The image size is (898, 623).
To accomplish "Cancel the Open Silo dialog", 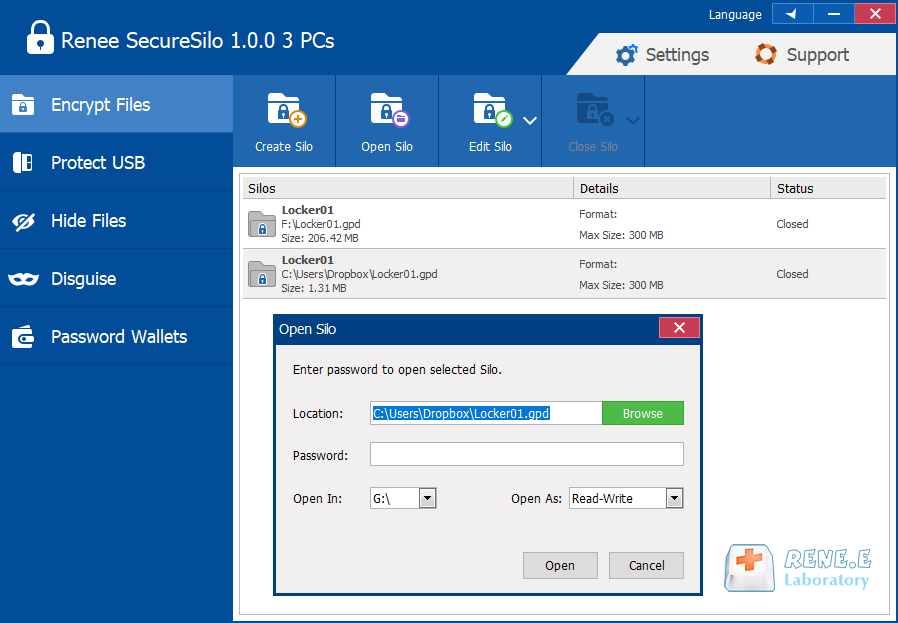I will click(646, 565).
